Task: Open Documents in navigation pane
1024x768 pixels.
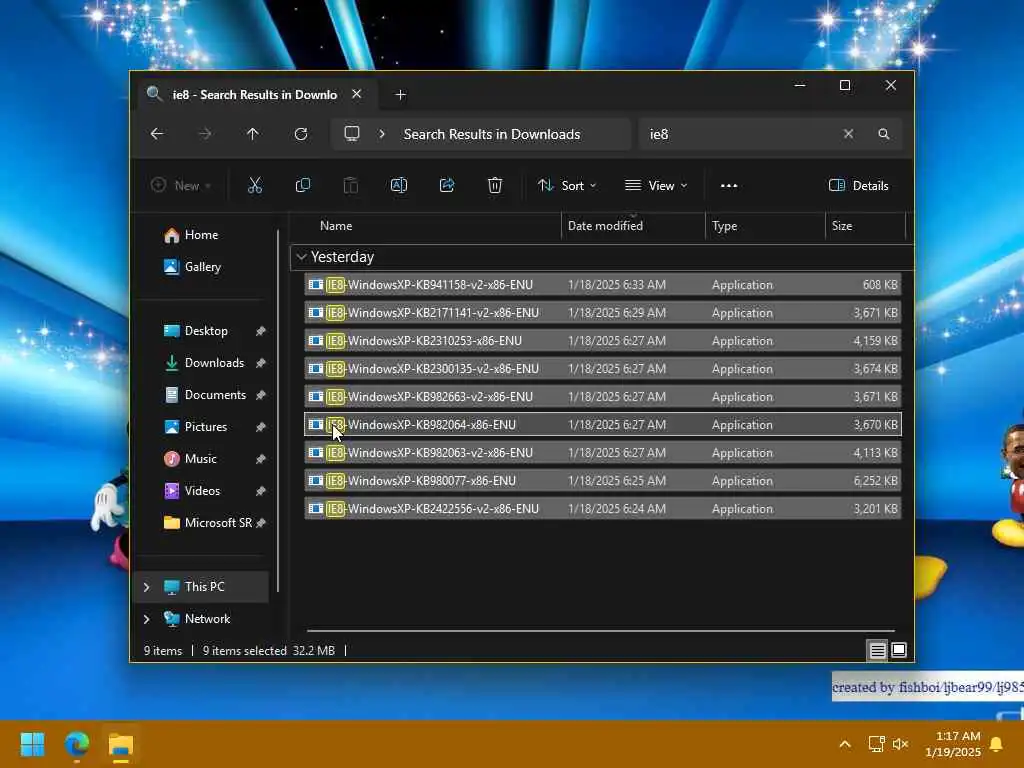Action: click(204, 395)
